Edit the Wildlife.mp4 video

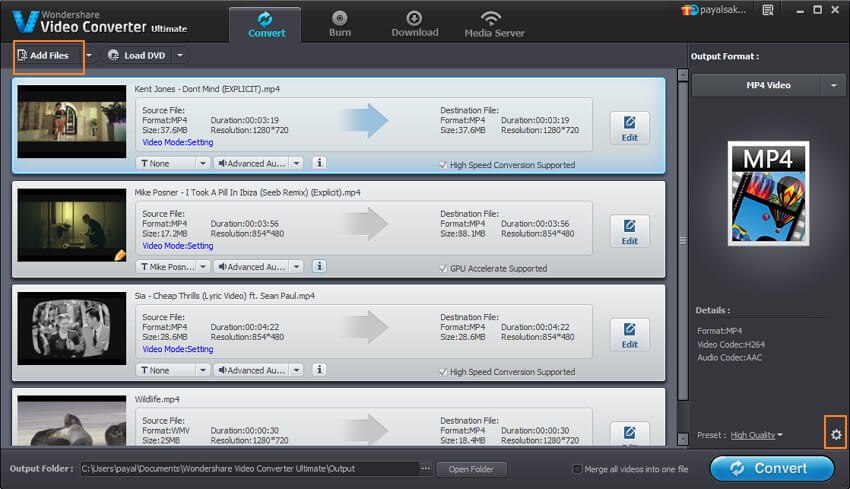pos(629,434)
